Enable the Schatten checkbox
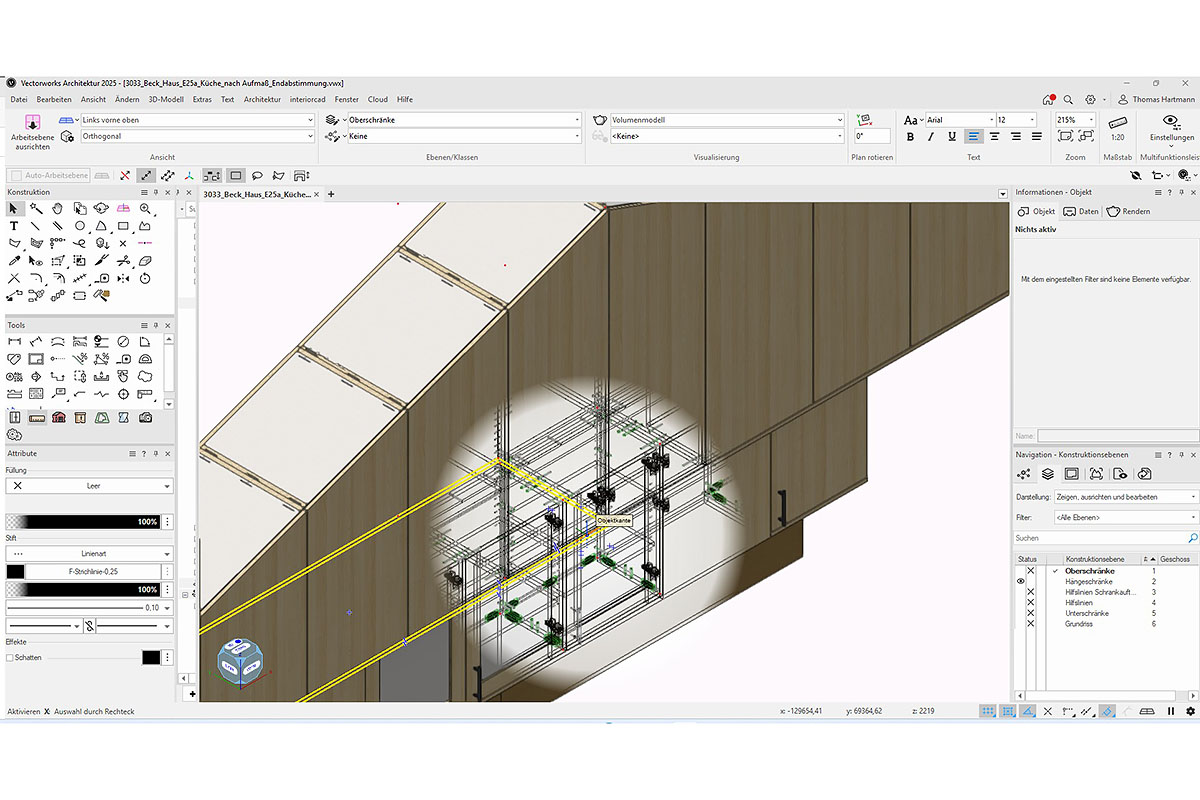 tap(11, 658)
